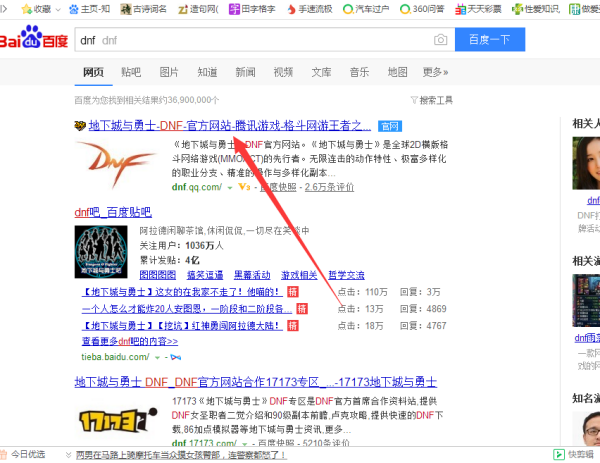Switch to the 地图 tab
Image resolution: width=600 pixels, height=463 pixels.
pyautogui.click(x=397, y=72)
